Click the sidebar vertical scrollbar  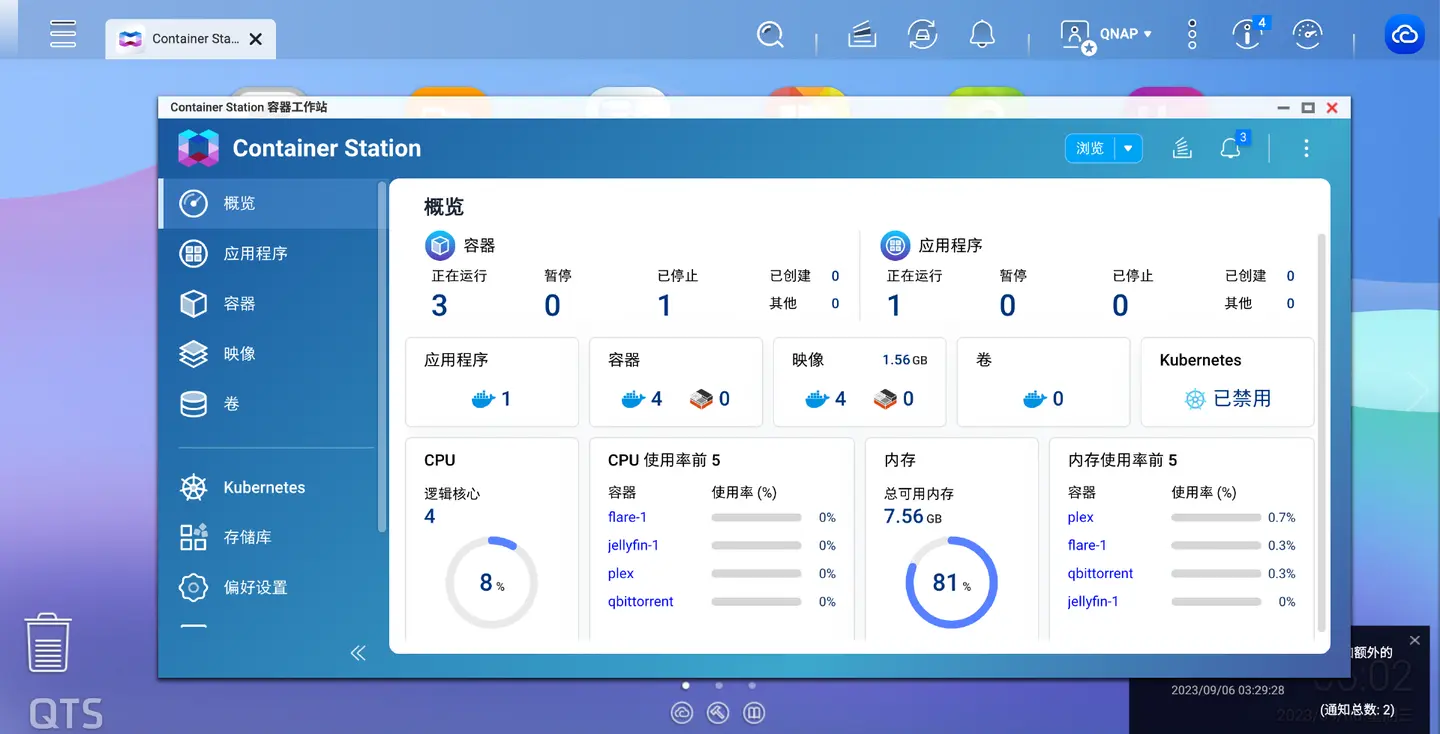tap(382, 356)
